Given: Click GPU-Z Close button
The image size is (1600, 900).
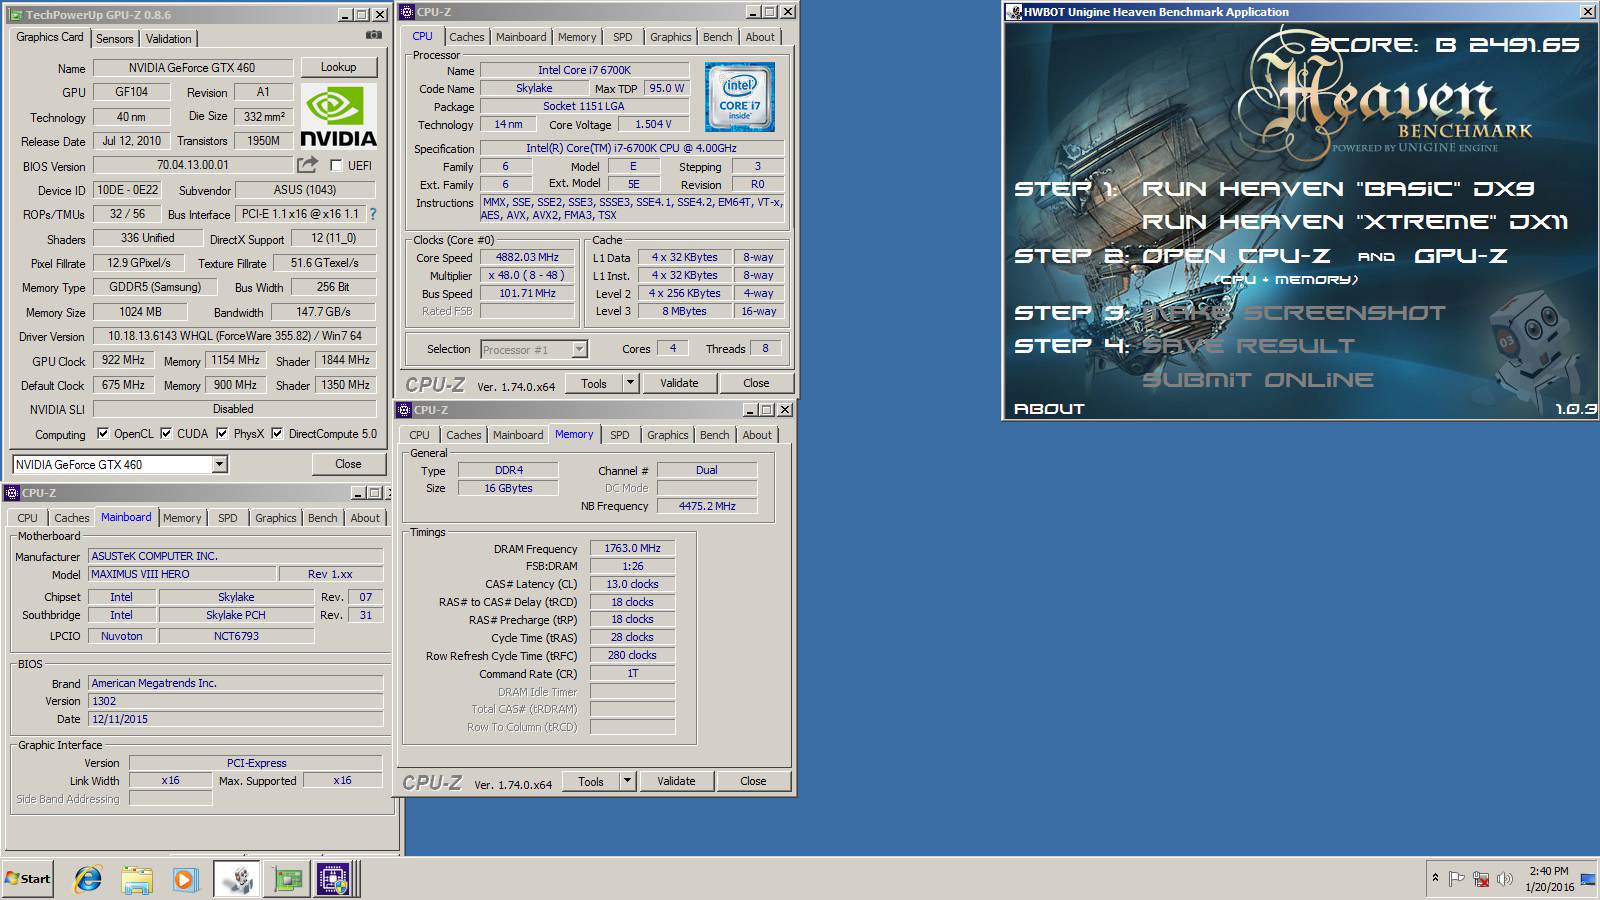Looking at the screenshot, I should pos(348,464).
